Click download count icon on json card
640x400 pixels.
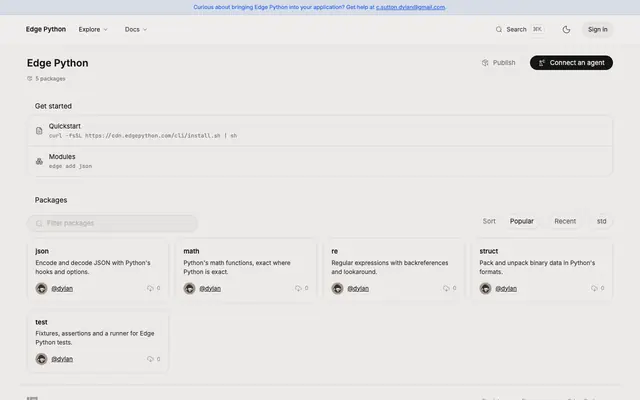150,288
